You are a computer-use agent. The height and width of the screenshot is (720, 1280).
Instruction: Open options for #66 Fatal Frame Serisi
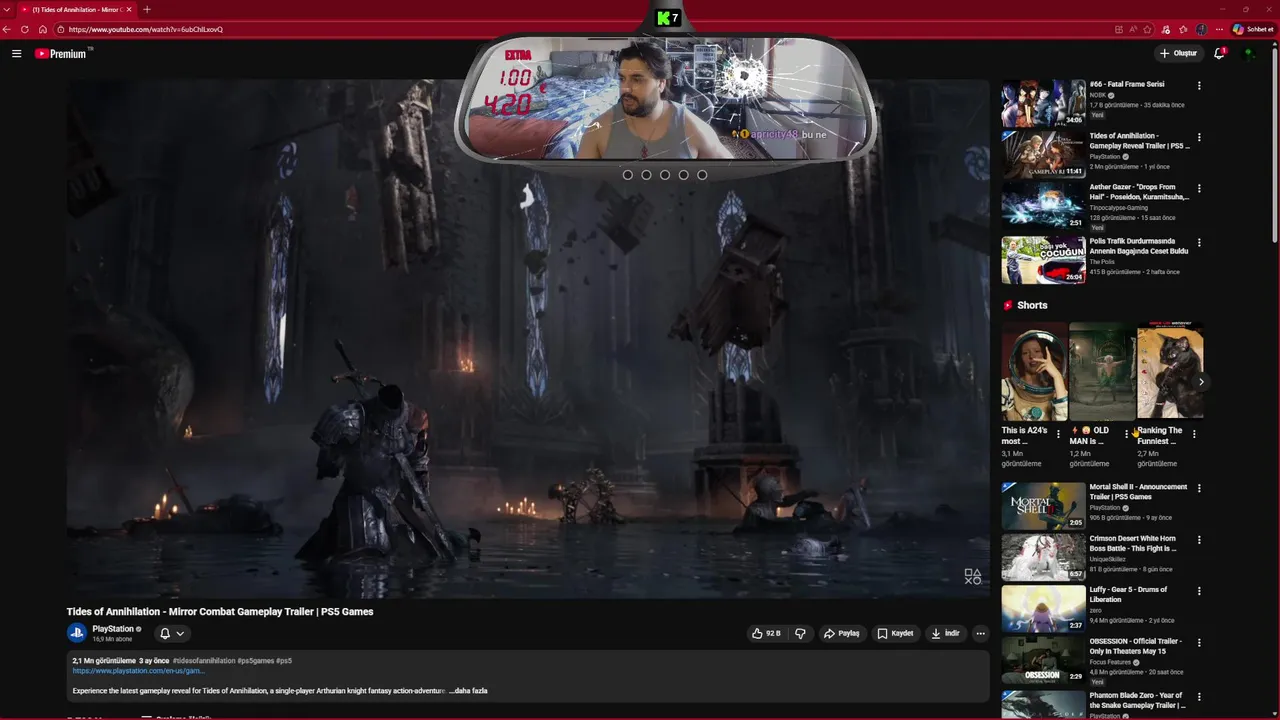pyautogui.click(x=1199, y=86)
